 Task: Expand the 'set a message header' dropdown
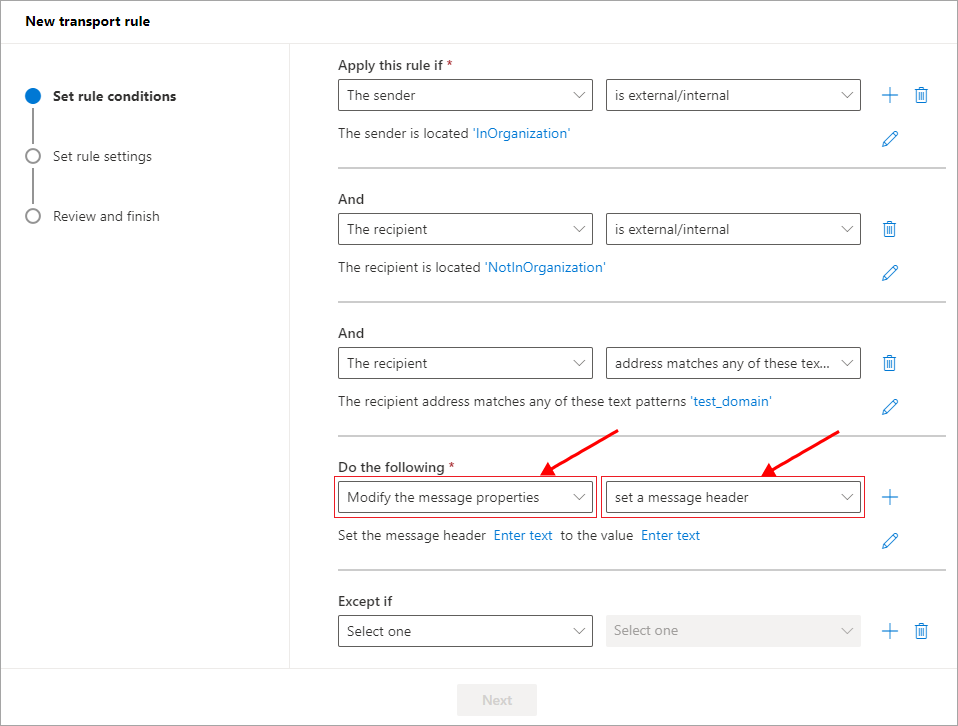point(733,497)
